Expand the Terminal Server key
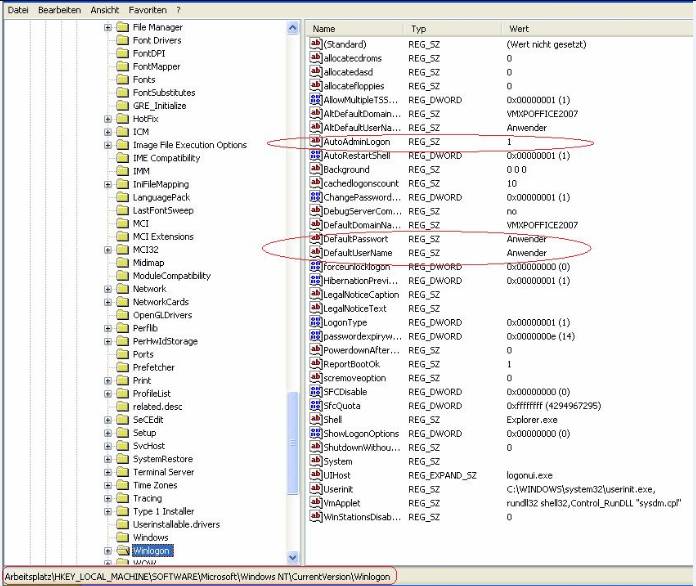This screenshot has height=586, width=696. (108, 472)
